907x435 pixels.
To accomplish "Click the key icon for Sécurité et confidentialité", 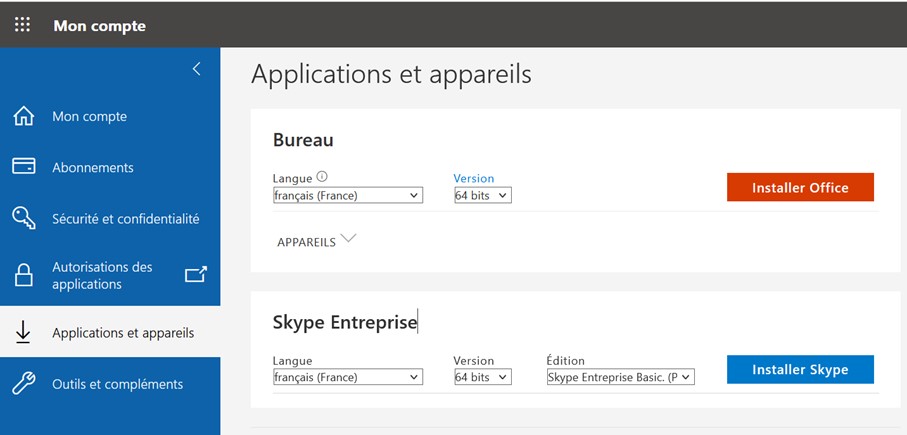I will (x=24, y=218).
